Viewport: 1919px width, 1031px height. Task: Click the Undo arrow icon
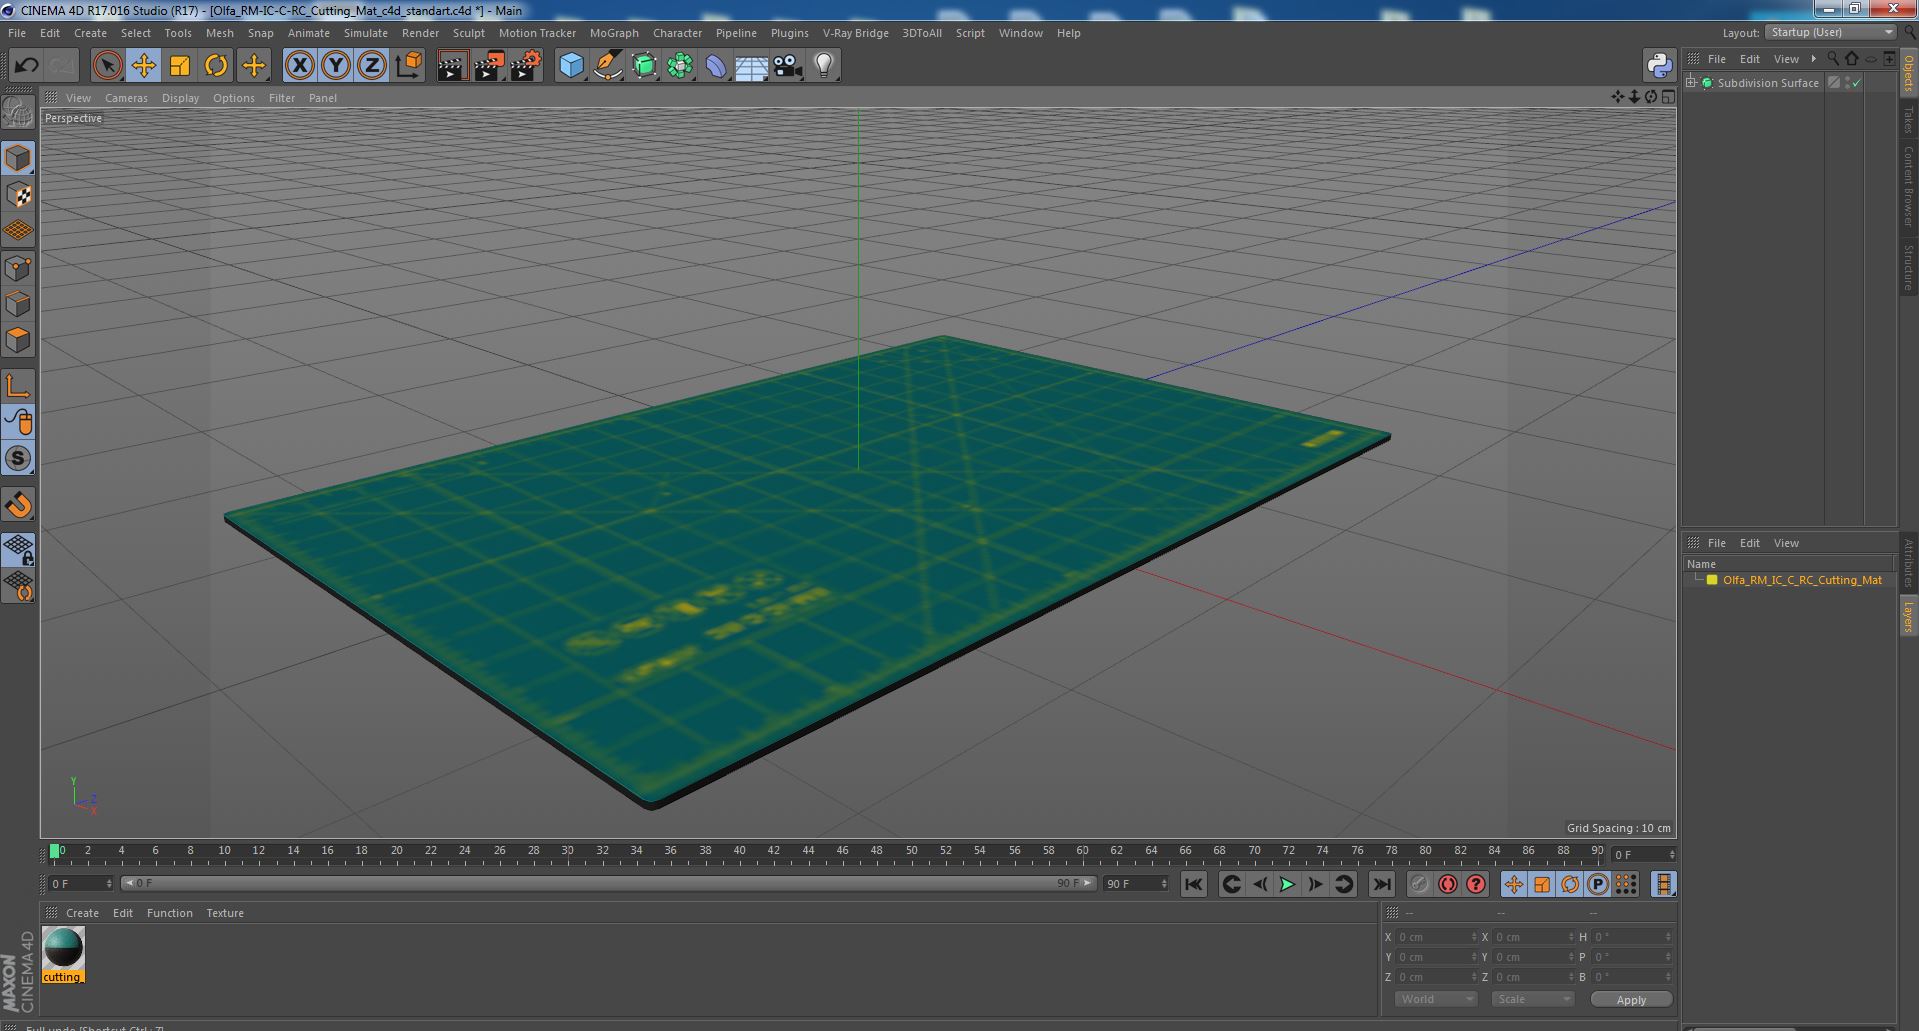(26, 66)
